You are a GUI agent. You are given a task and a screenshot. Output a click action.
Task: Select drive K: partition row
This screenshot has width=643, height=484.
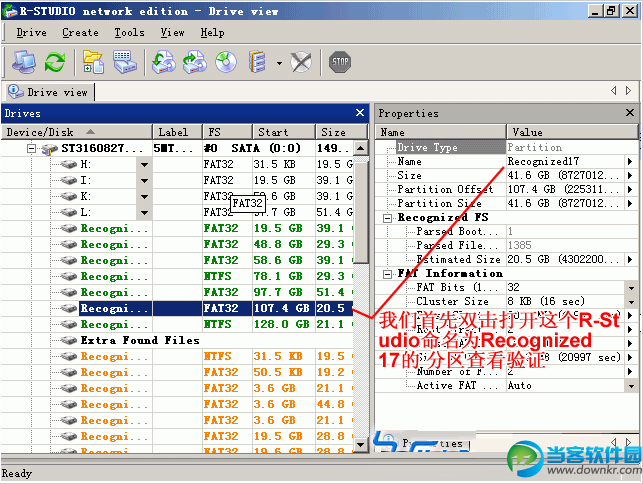point(177,196)
